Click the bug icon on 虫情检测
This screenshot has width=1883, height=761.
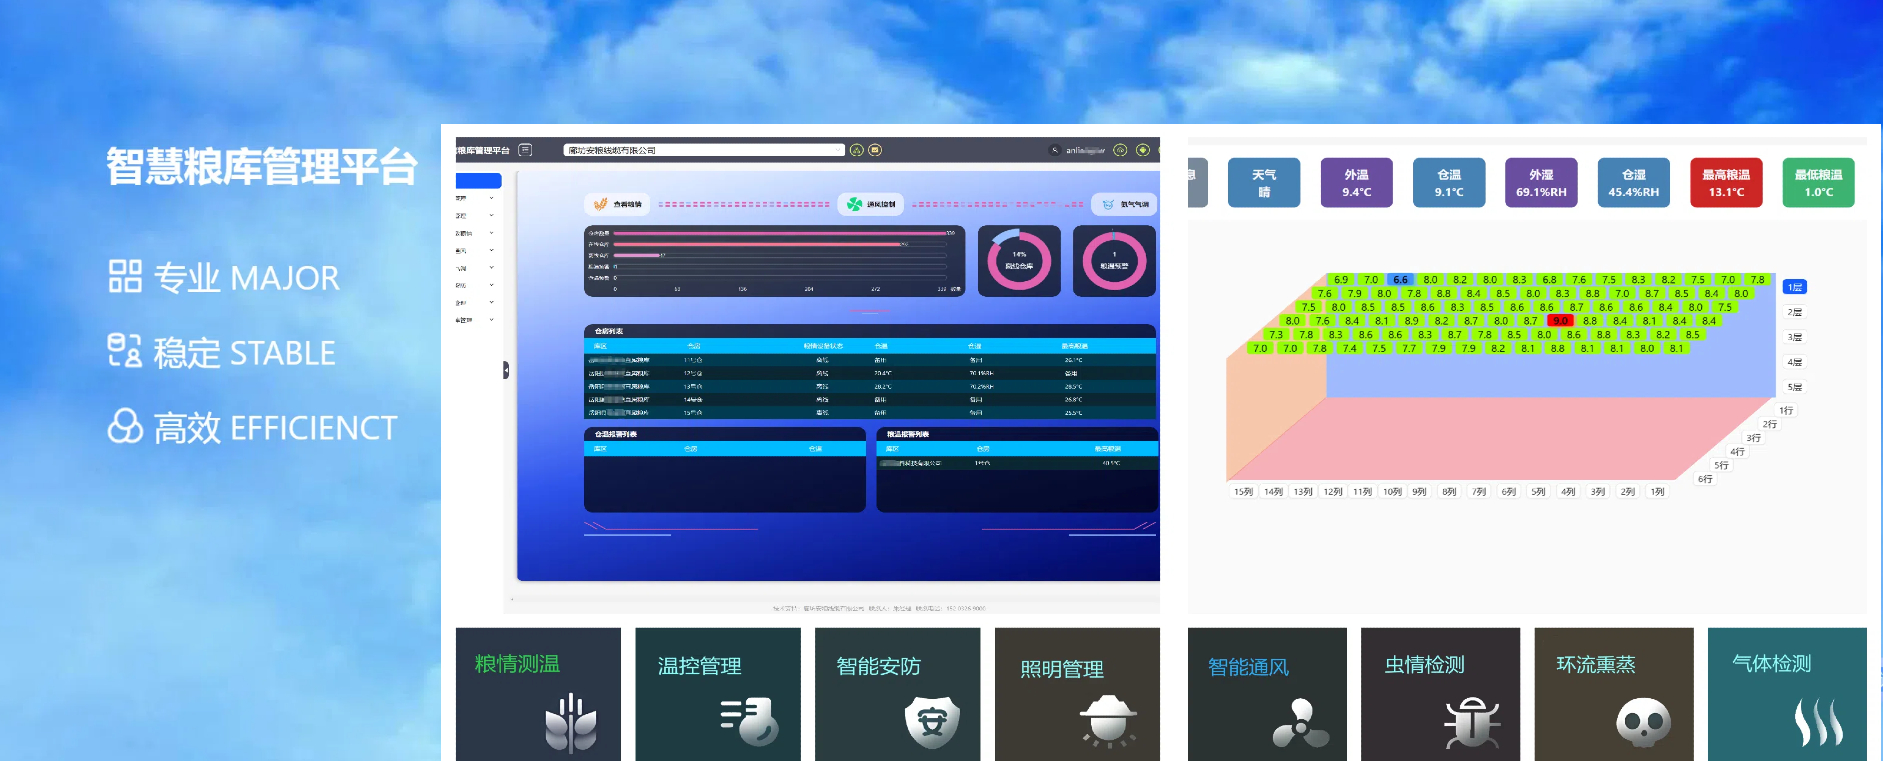1472,723
